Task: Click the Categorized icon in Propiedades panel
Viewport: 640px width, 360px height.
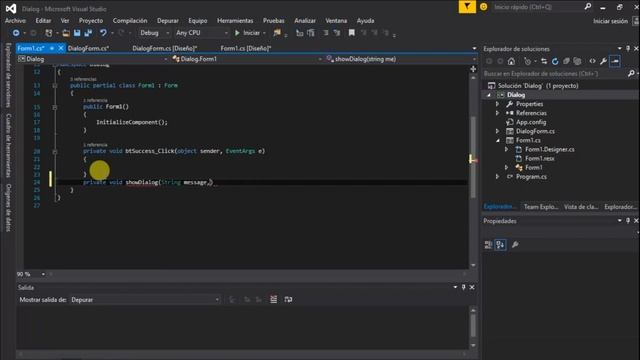Action: pos(488,244)
